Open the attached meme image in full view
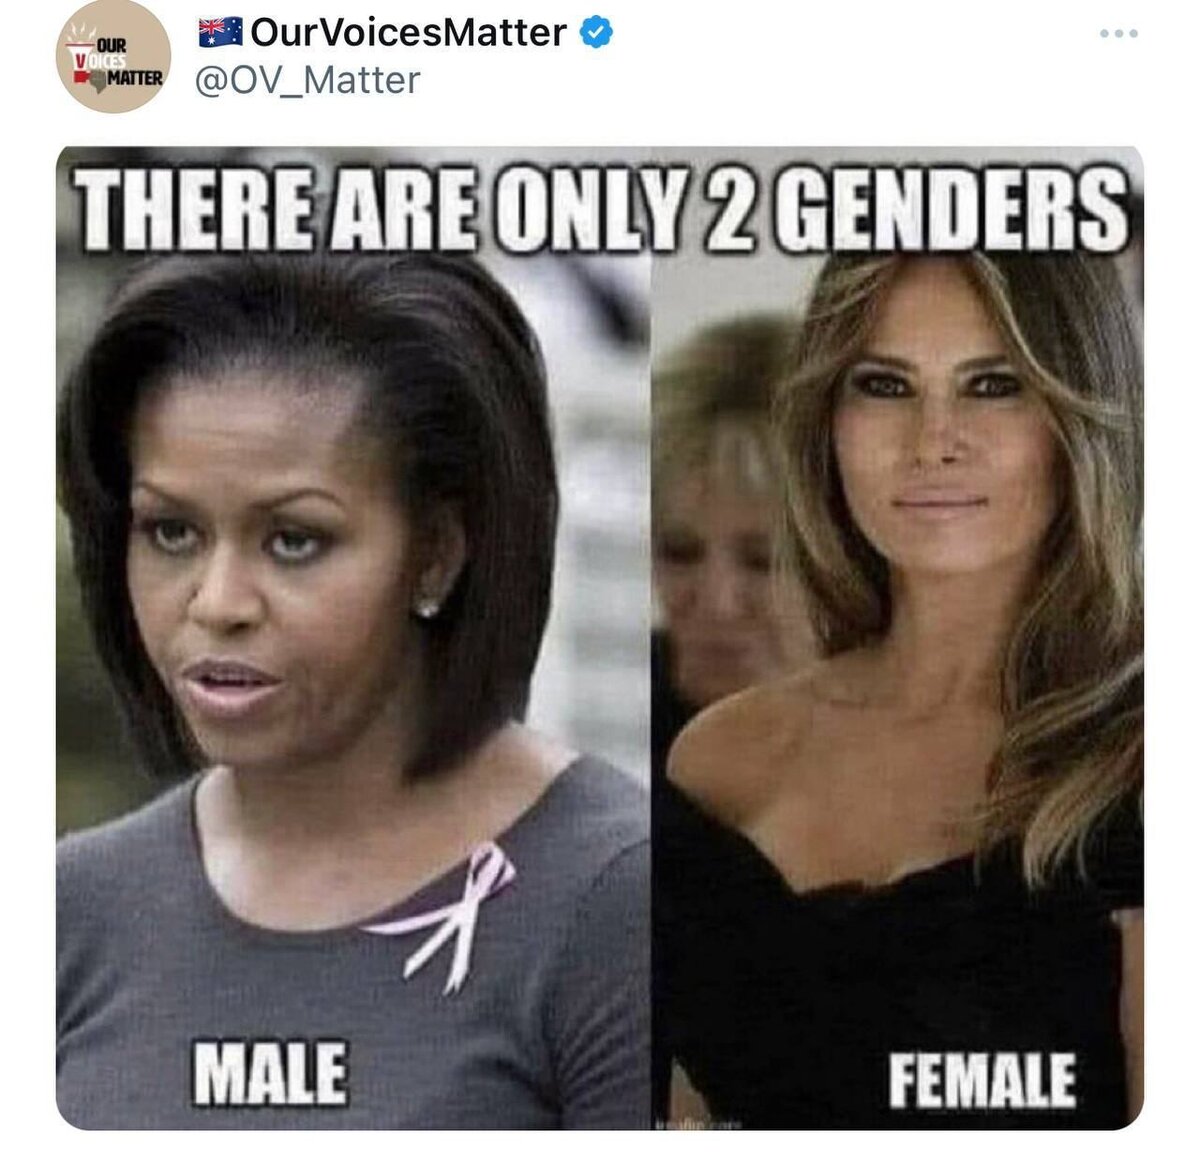Image resolution: width=1200 pixels, height=1166 pixels. (600, 638)
